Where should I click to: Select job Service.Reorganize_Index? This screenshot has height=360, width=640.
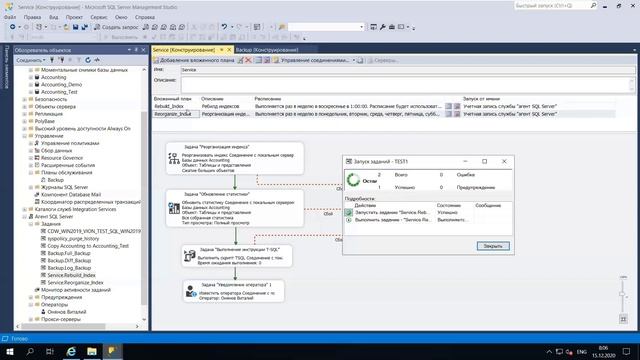click(75, 283)
